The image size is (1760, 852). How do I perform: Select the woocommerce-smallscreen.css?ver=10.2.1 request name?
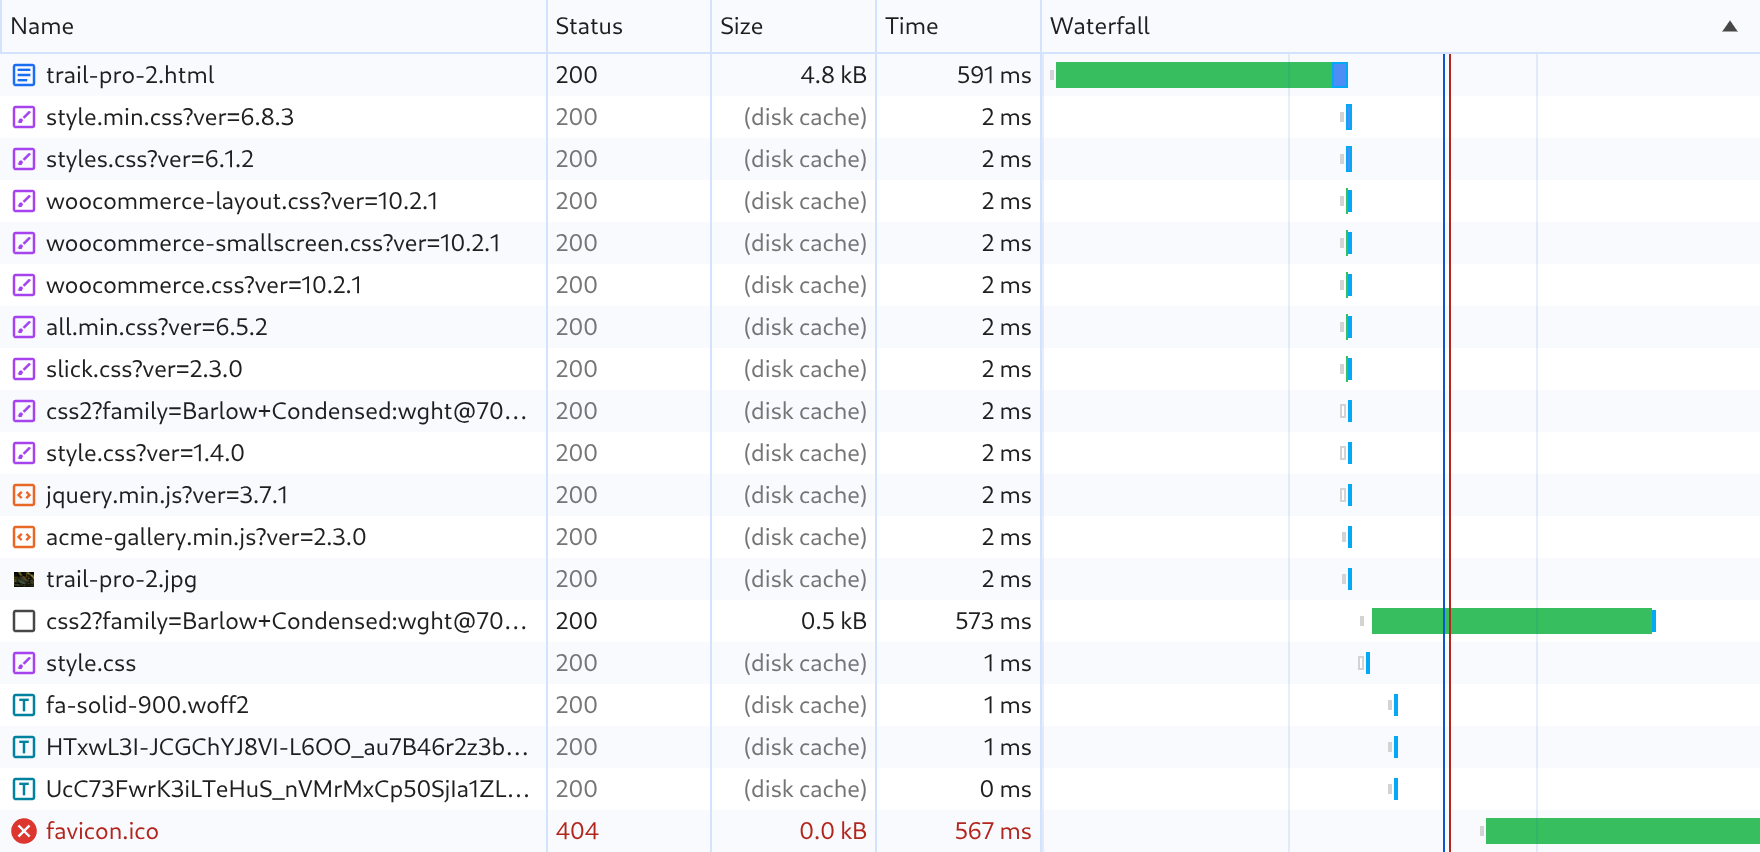click(273, 243)
